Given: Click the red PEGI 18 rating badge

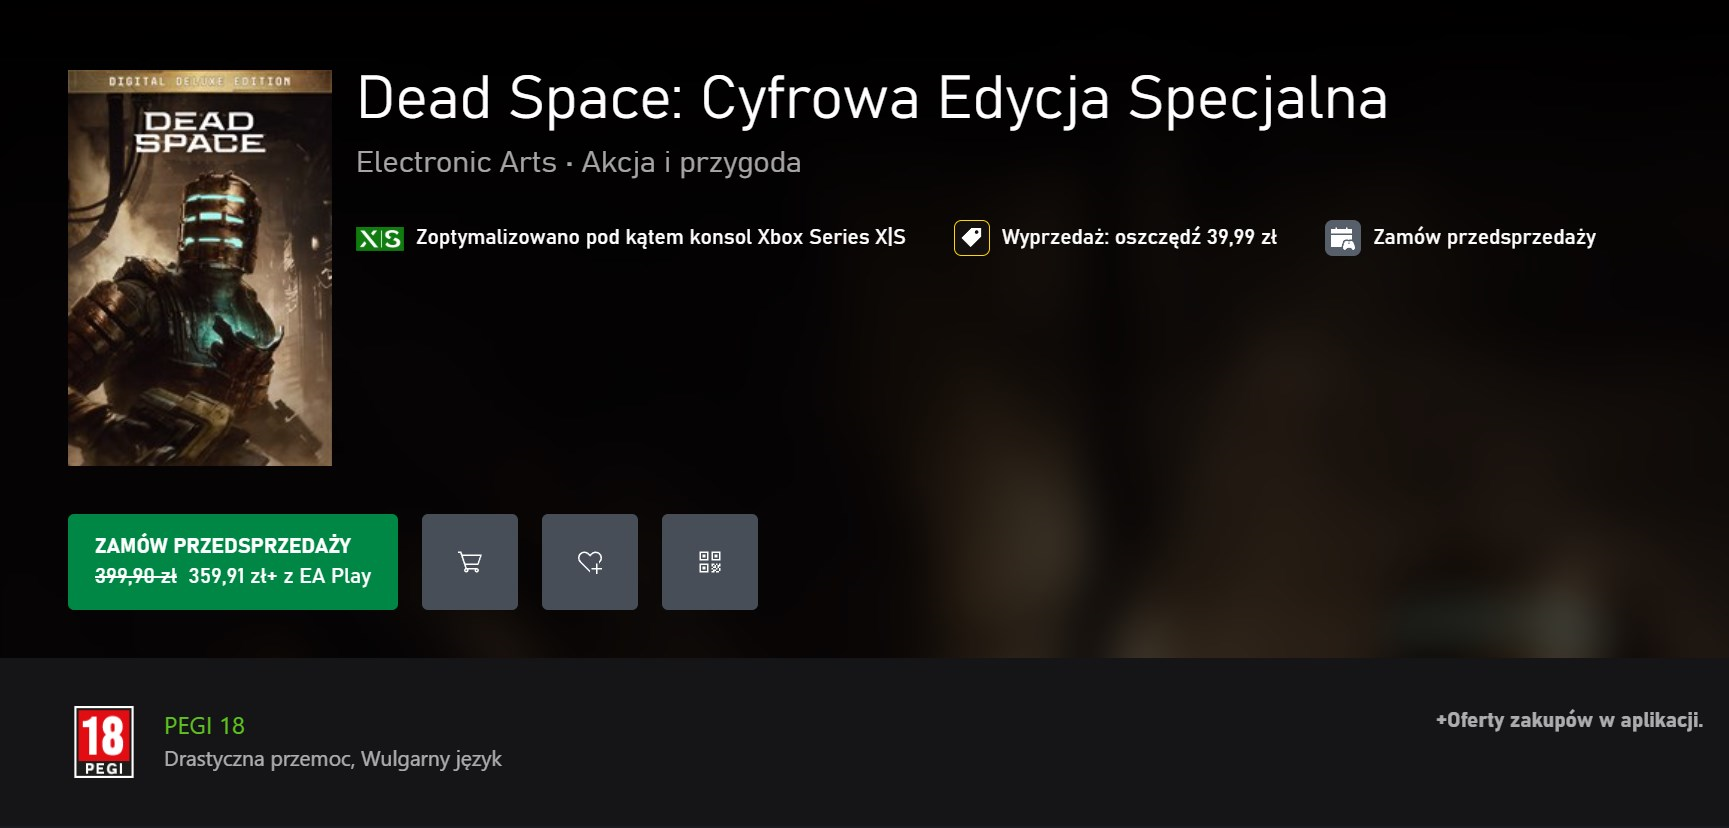Looking at the screenshot, I should pyautogui.click(x=104, y=742).
